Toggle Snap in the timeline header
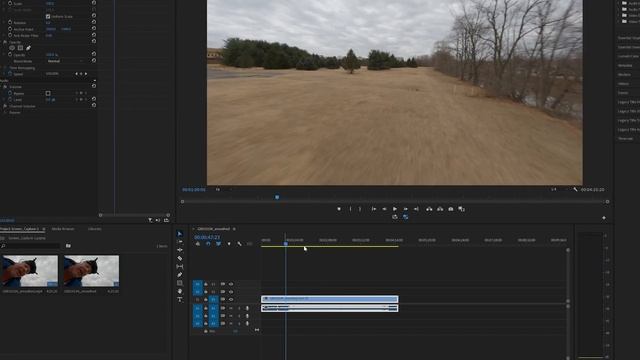The height and width of the screenshot is (360, 640). pos(208,244)
